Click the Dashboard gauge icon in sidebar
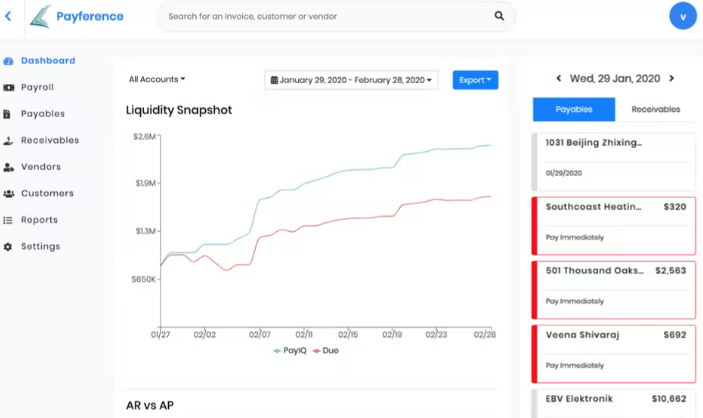The image size is (703, 418). (8, 61)
